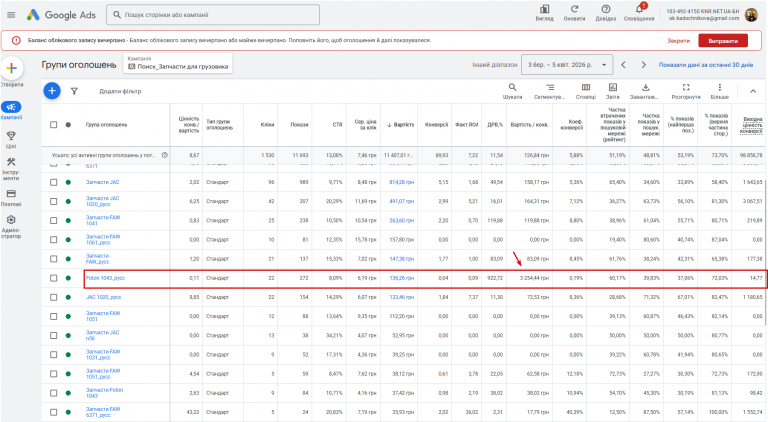Click the blue plus add button
The width and height of the screenshot is (768, 422).
52,90
